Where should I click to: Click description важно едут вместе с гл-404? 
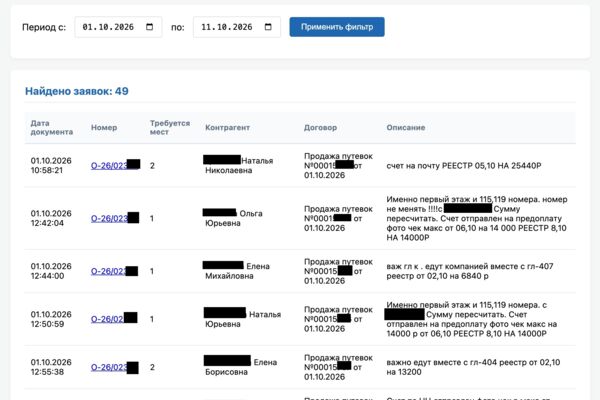(x=473, y=367)
